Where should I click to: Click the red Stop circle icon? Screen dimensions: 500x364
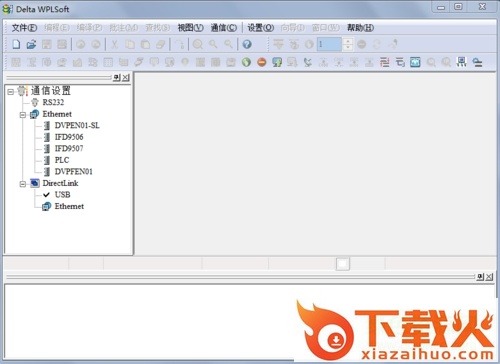click(x=262, y=62)
